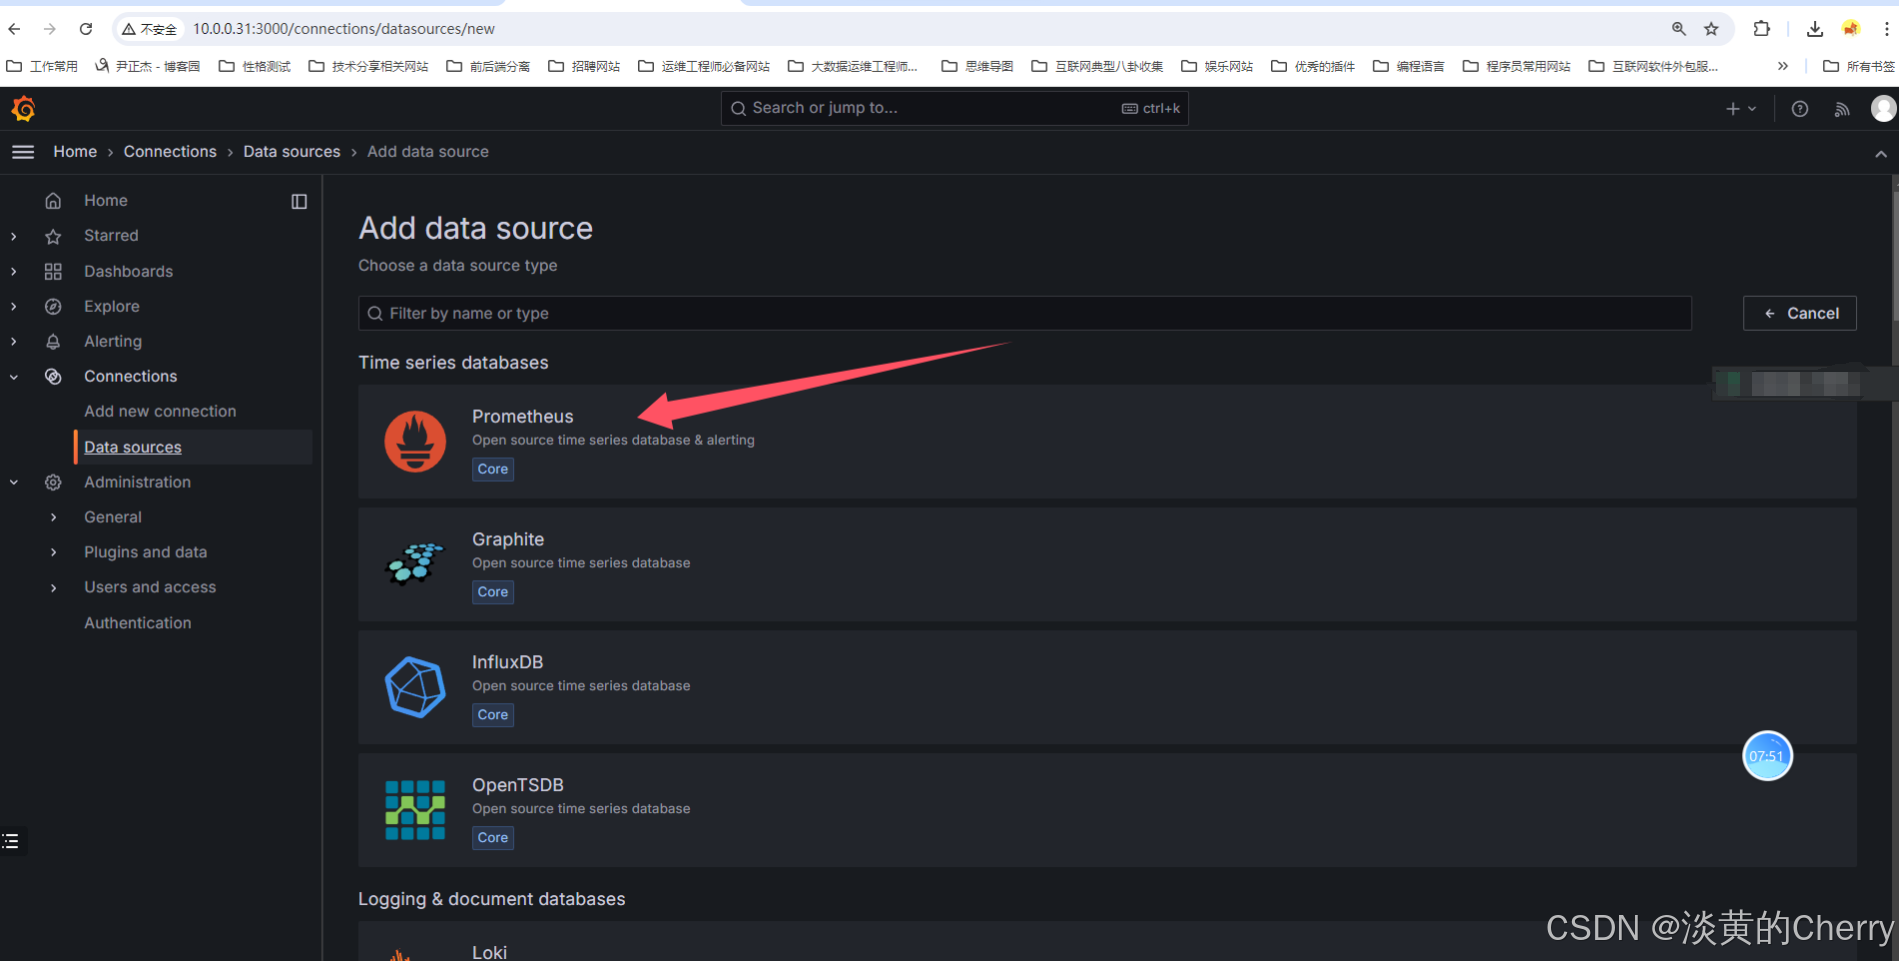Expand the Dashboards section chevron
This screenshot has height=961, width=1899.
(14, 271)
